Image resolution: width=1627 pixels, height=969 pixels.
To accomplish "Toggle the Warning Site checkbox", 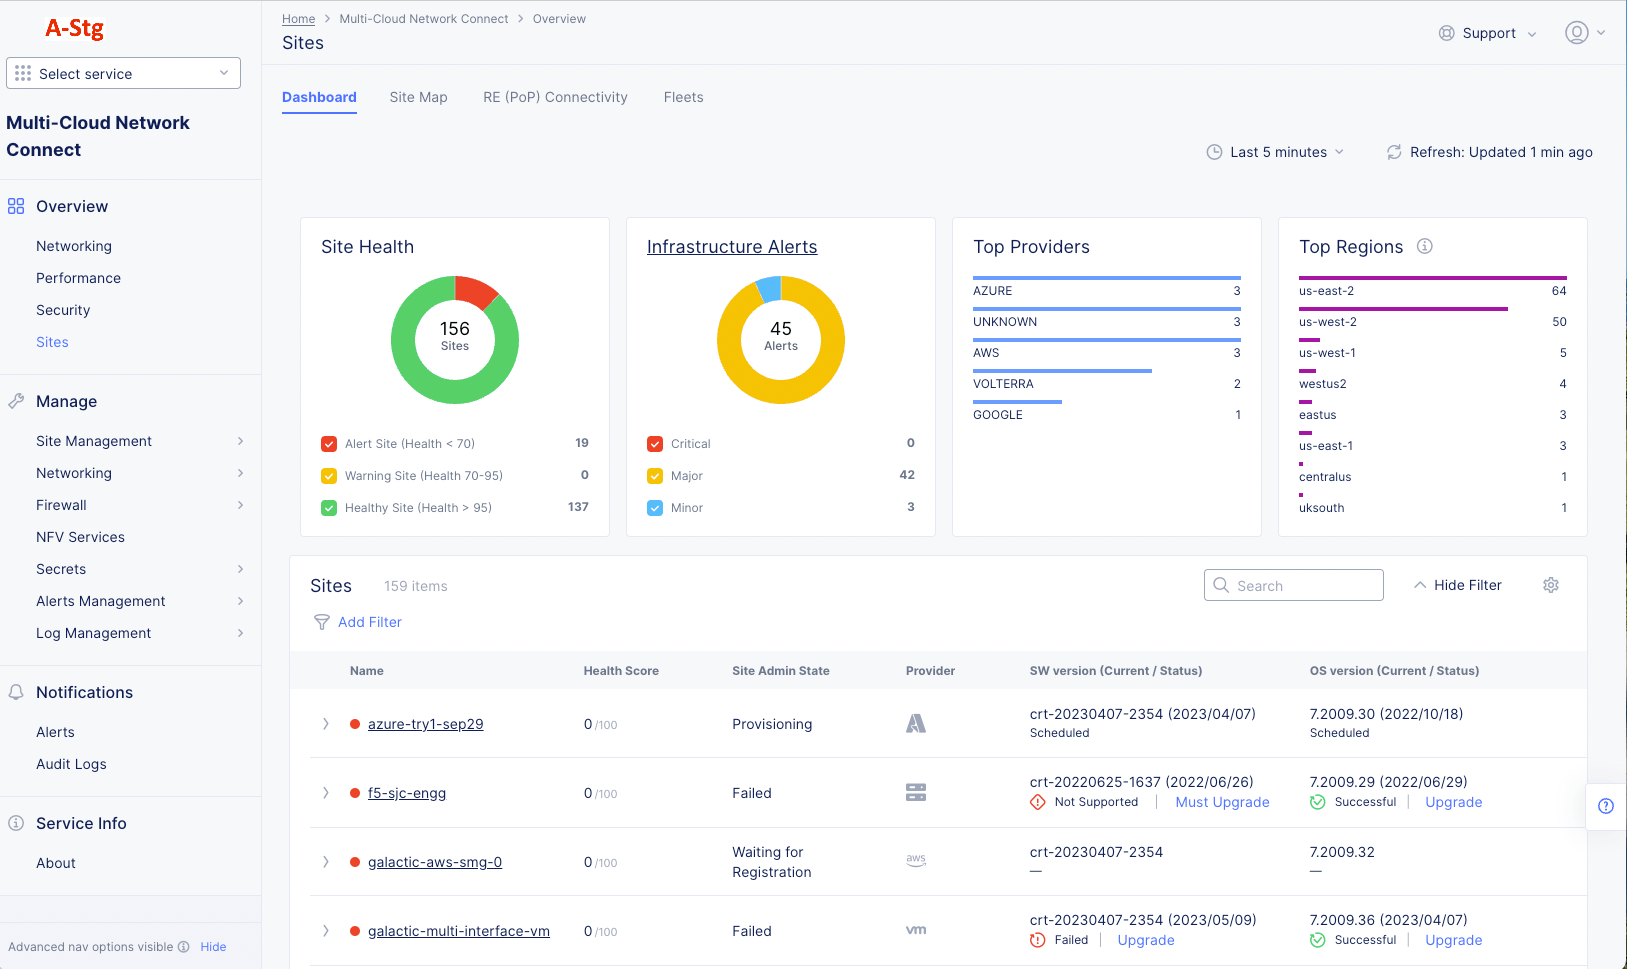I will (x=329, y=476).
